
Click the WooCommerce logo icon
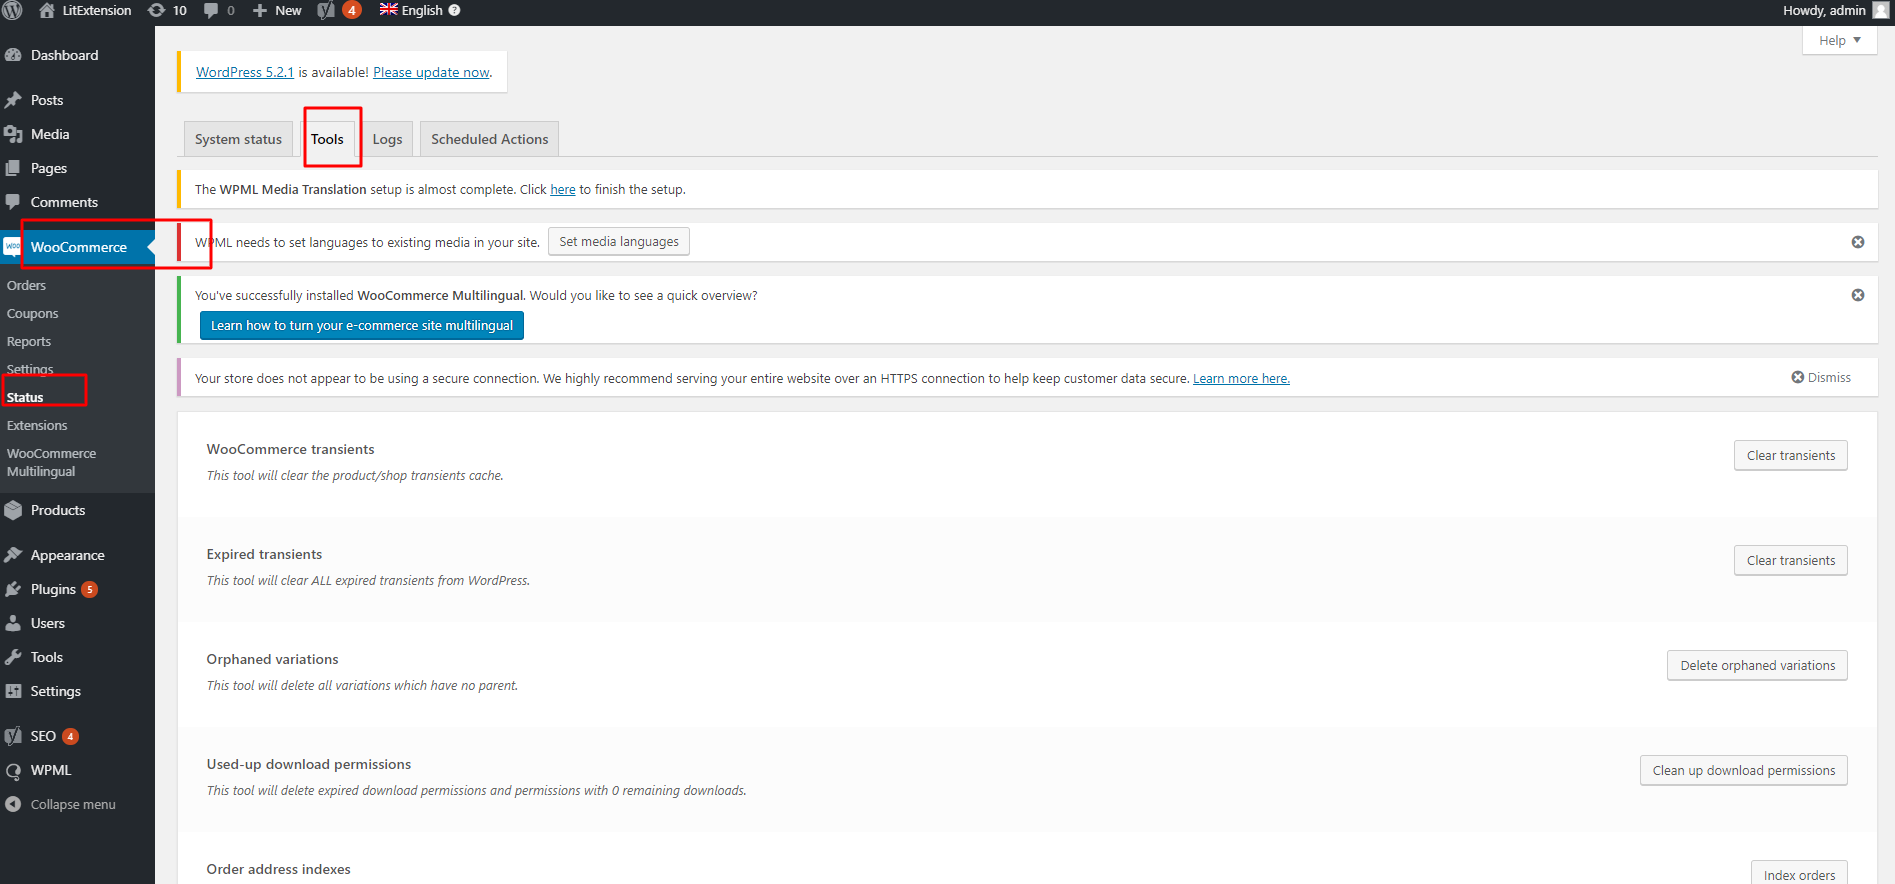click(x=12, y=246)
